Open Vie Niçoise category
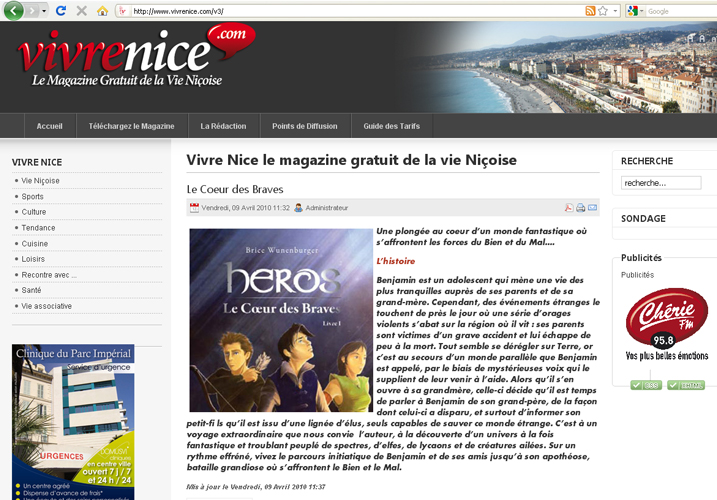Viewport: 717px width, 500px height. click(40, 181)
